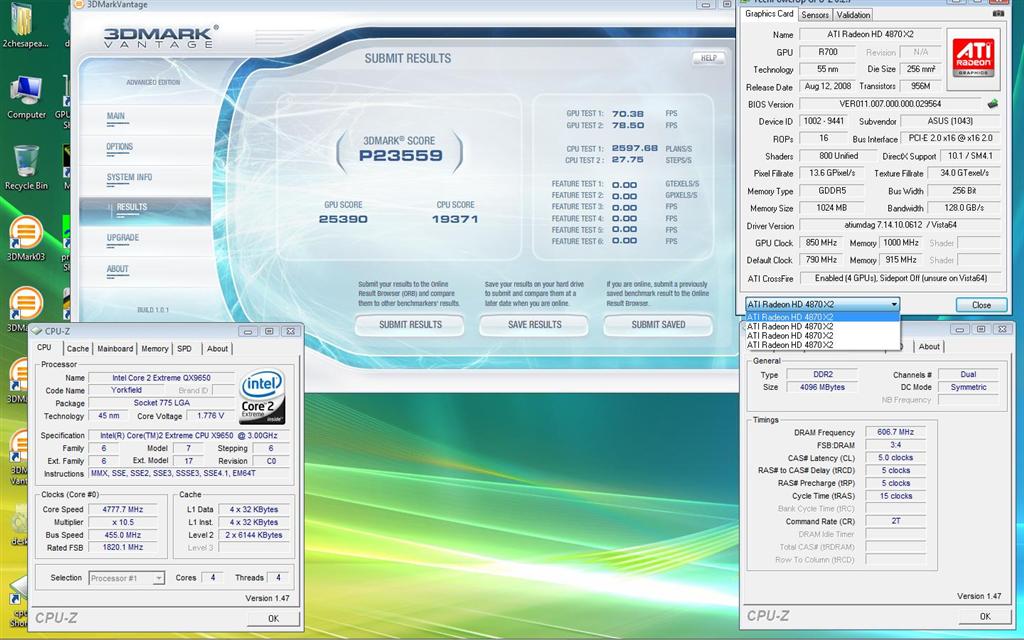Open the SPD tab in CPU-Z
This screenshot has width=1024, height=640.
click(x=185, y=349)
